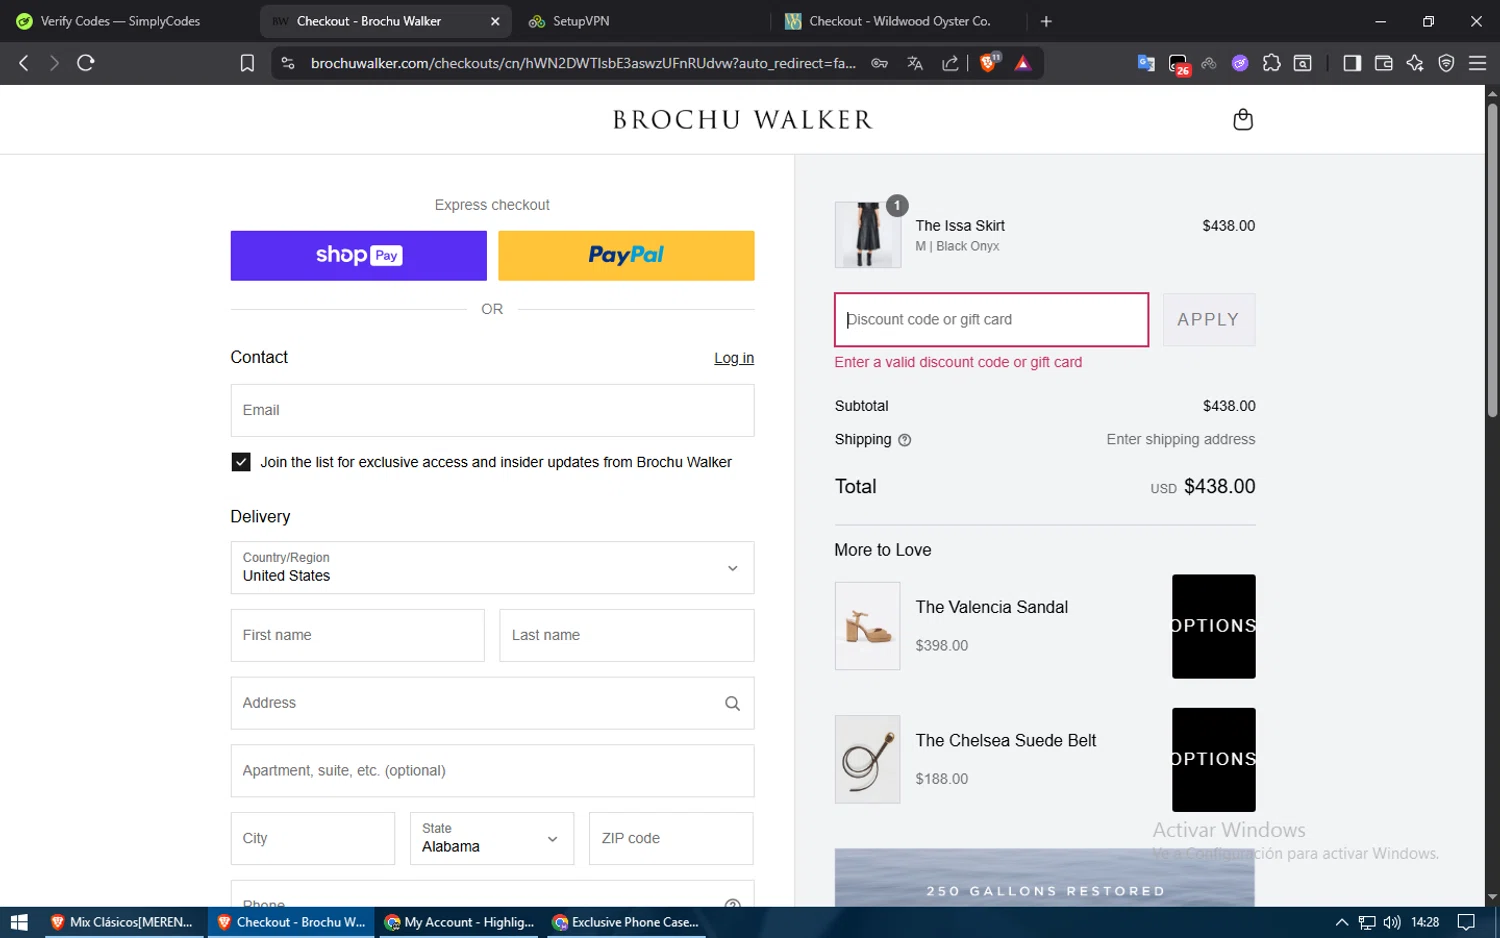Show hidden system tray icons
Screen dimensions: 1500x938
1342,922
